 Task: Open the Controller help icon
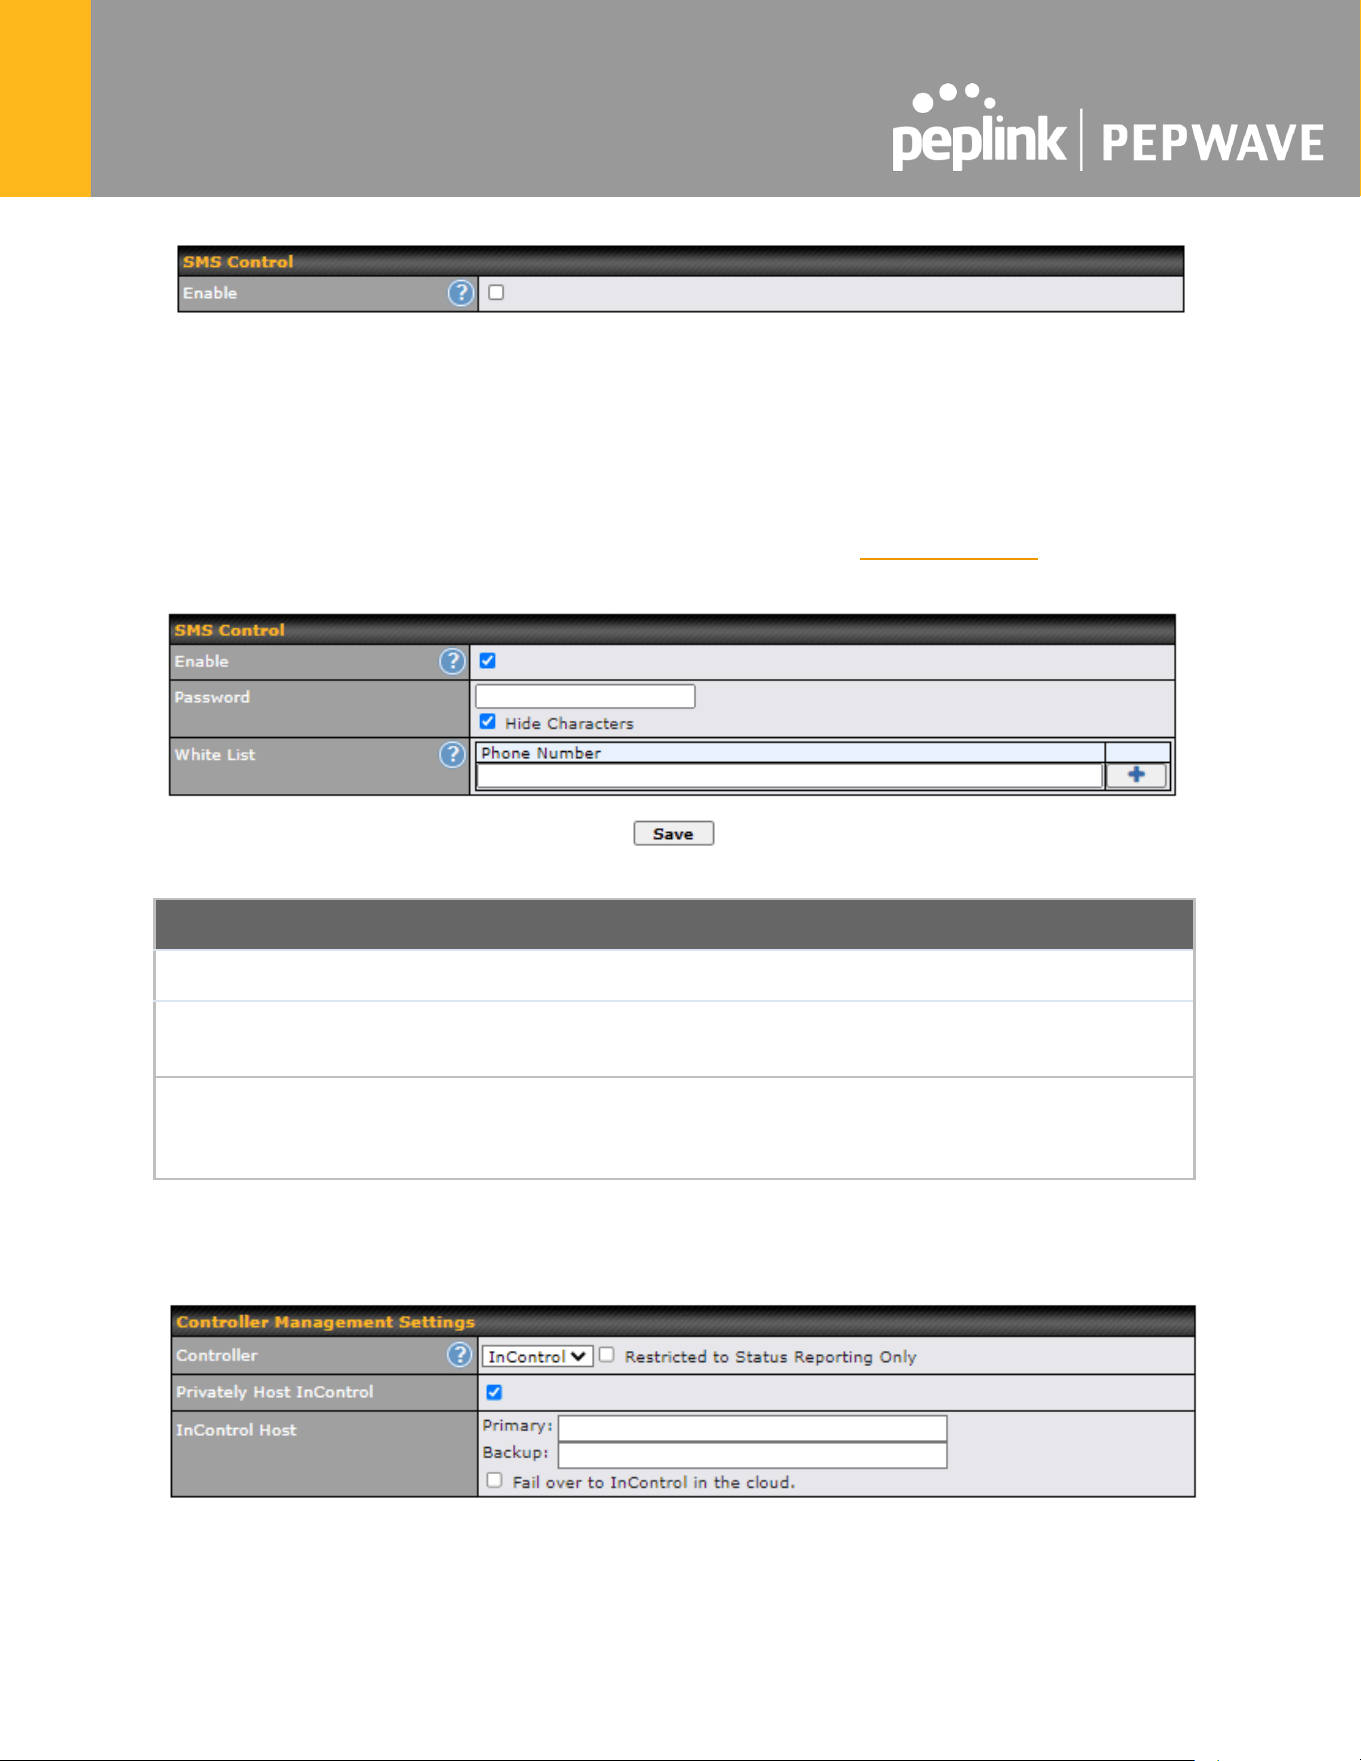(x=459, y=1355)
